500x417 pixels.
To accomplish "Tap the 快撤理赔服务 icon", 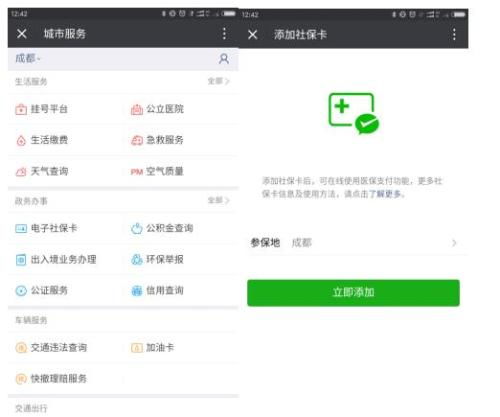I will coord(21,379).
